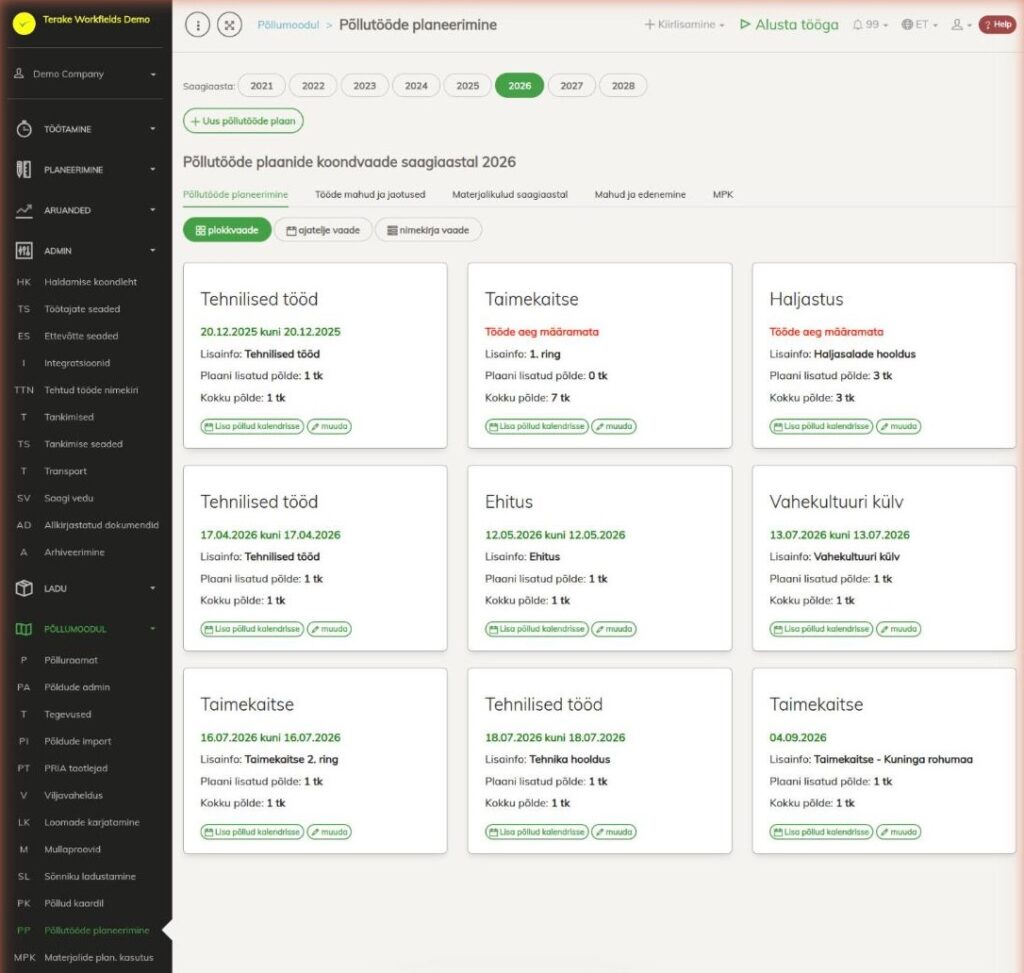This screenshot has height=973, width=1024.
Task: Open the ET language globe selector
Action: coord(920,25)
